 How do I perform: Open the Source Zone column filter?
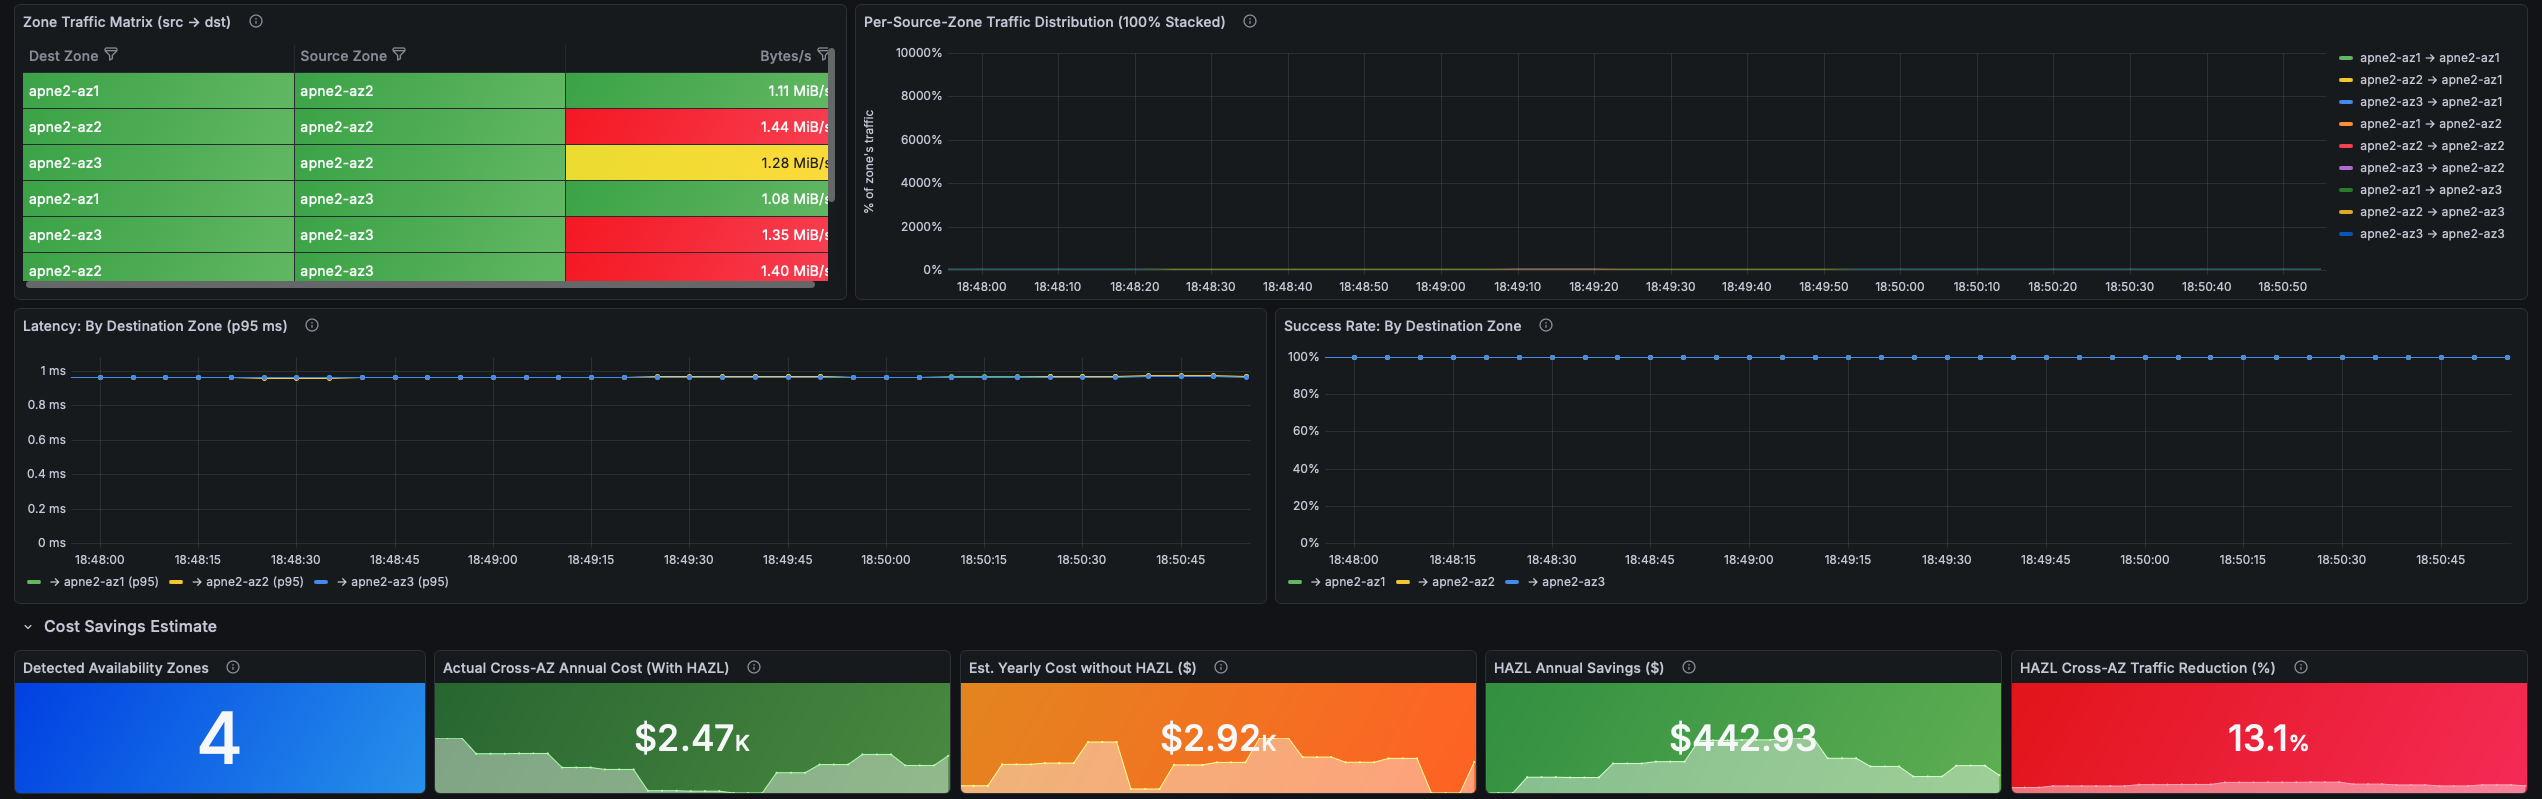[x=399, y=55]
